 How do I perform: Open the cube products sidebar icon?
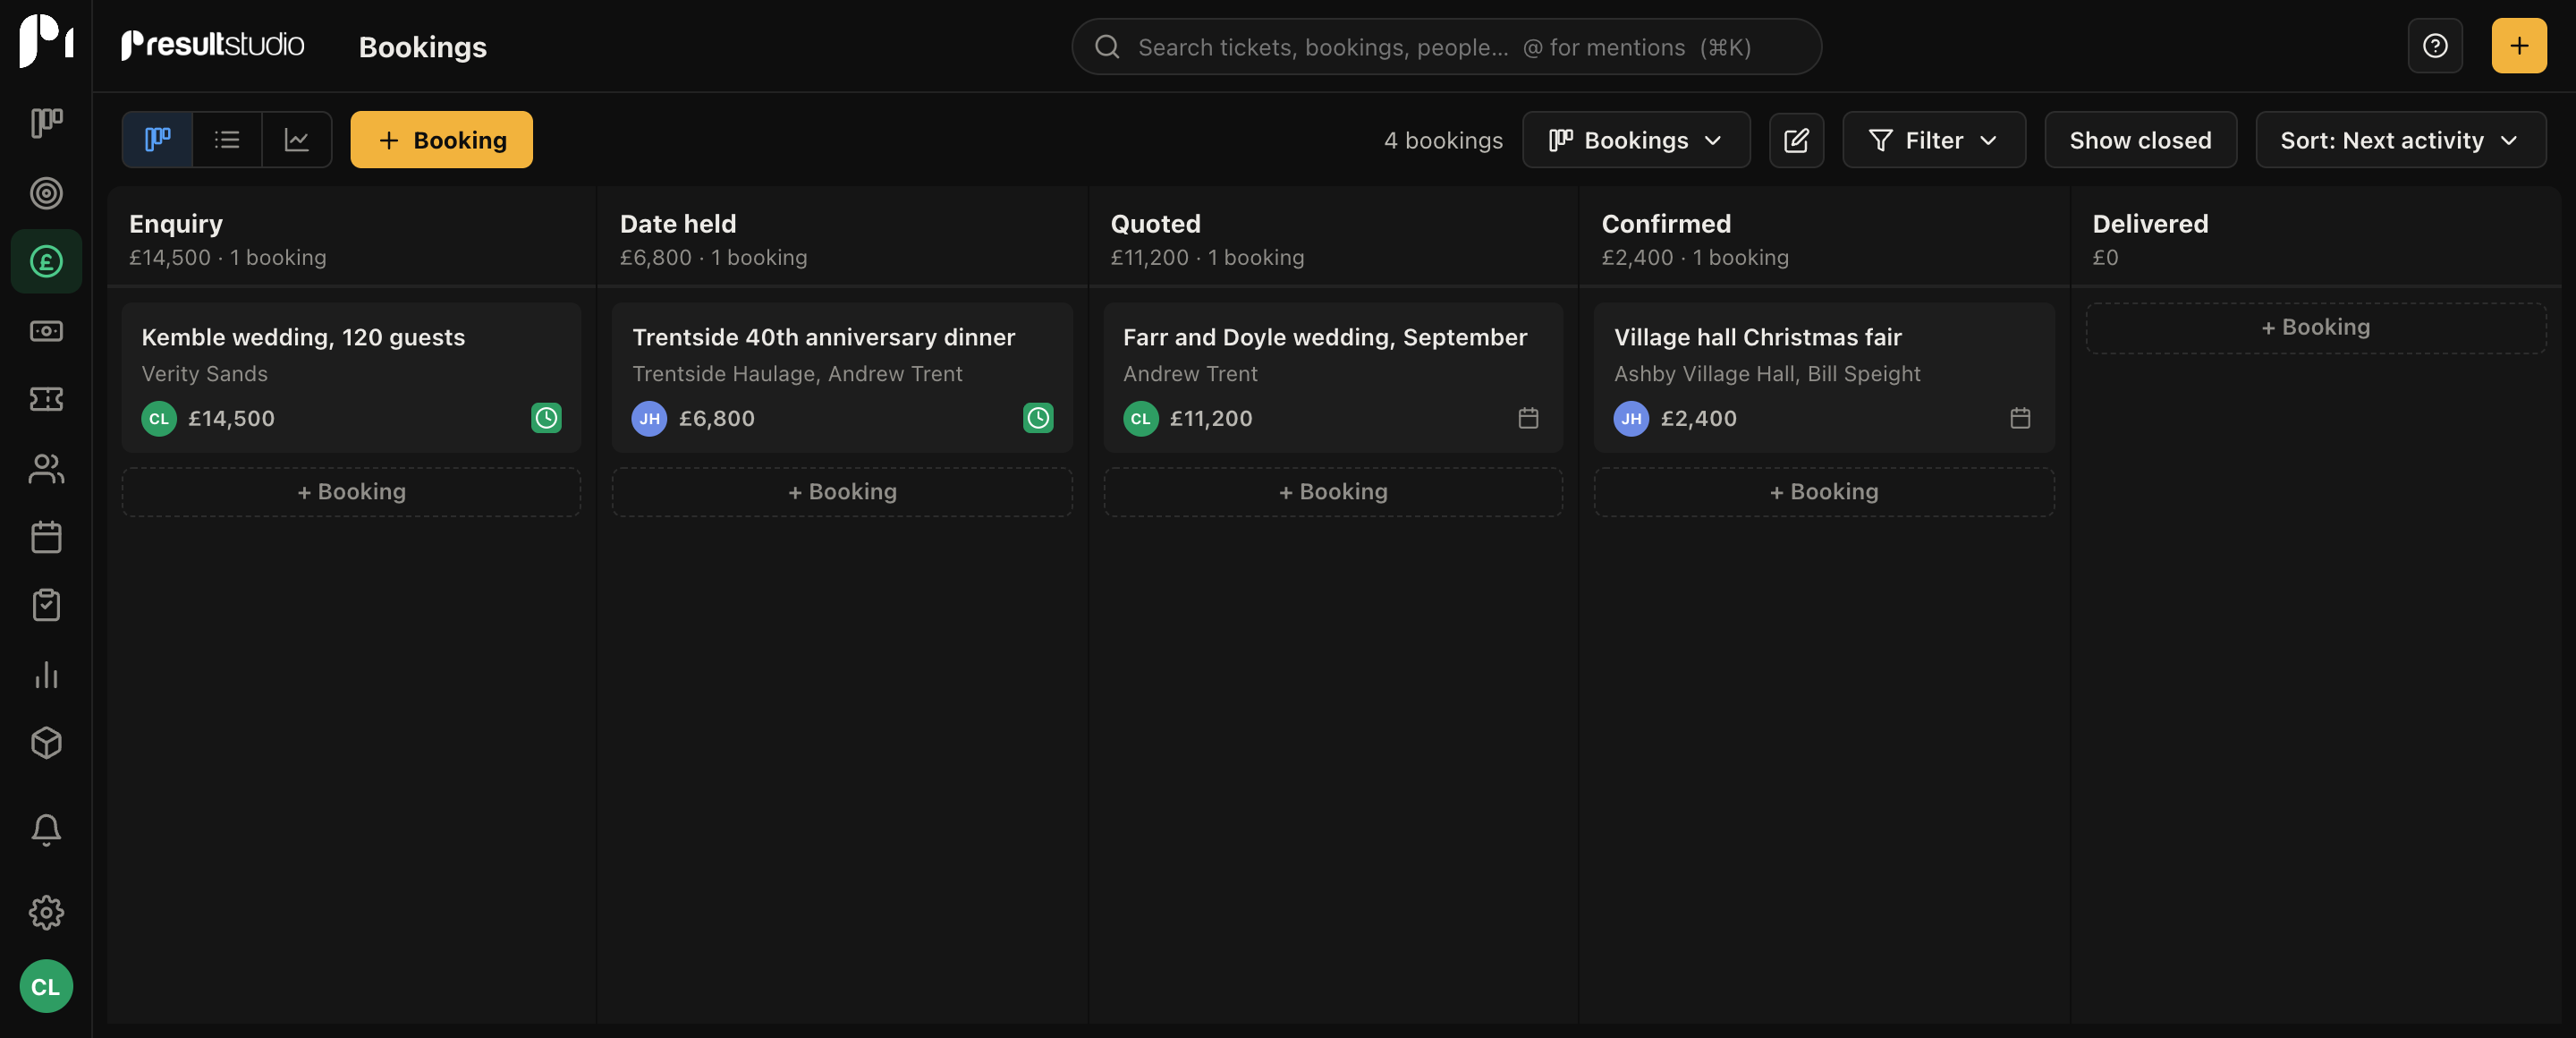[46, 743]
